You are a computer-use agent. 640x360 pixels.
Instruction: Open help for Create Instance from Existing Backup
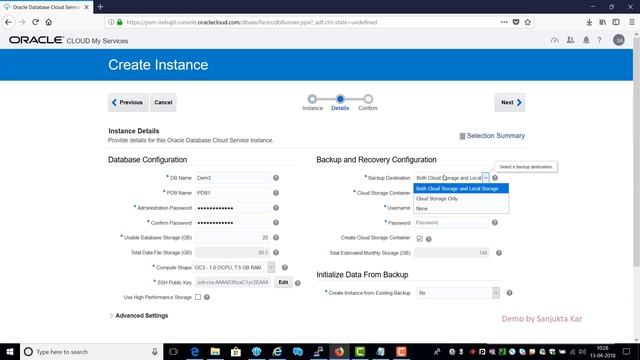(x=509, y=293)
